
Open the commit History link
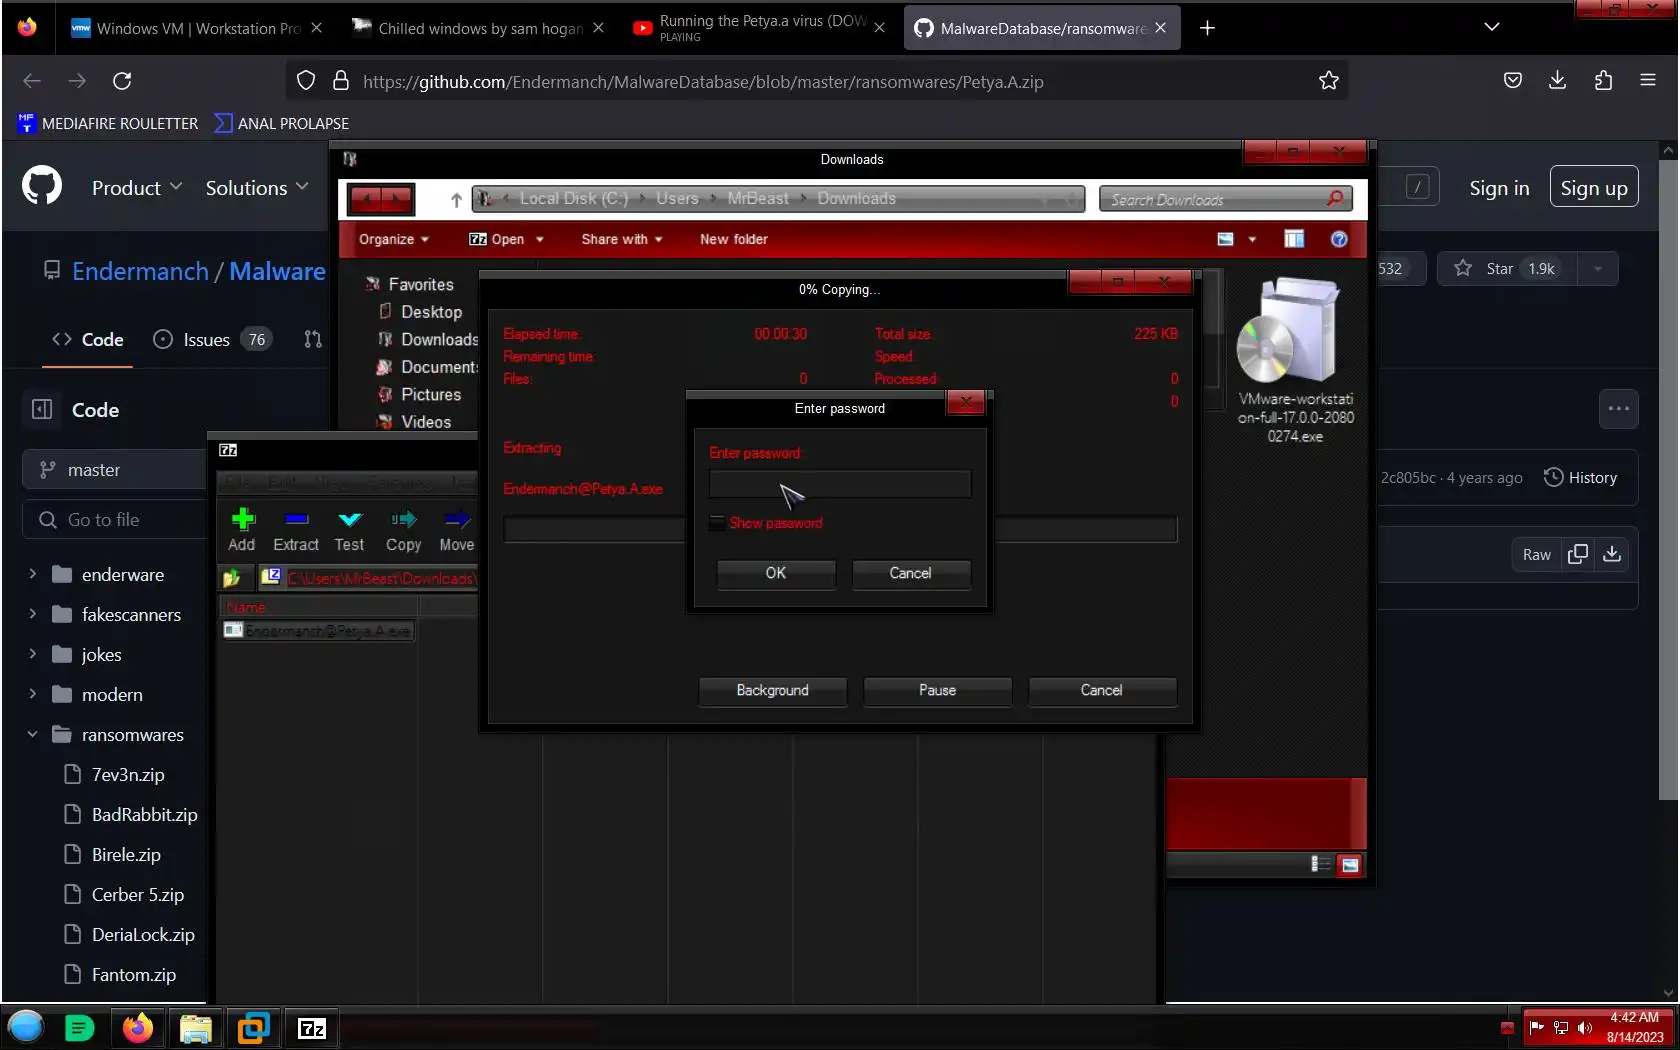pos(1581,477)
